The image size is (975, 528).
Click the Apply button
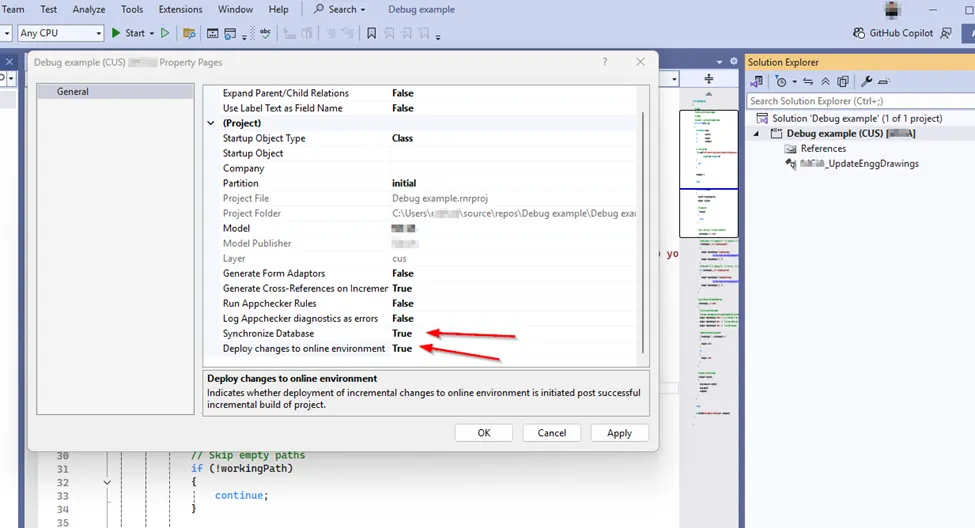tap(619, 433)
